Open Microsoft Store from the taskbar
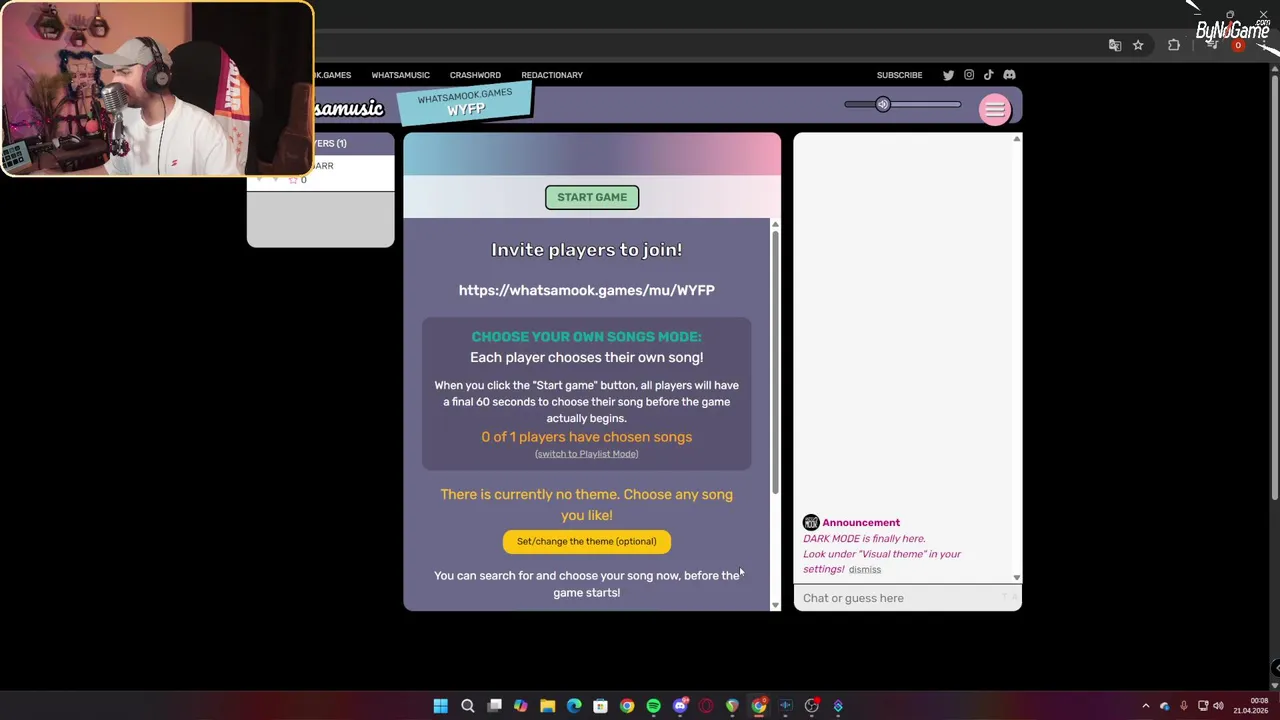Viewport: 1280px width, 720px height. click(600, 706)
